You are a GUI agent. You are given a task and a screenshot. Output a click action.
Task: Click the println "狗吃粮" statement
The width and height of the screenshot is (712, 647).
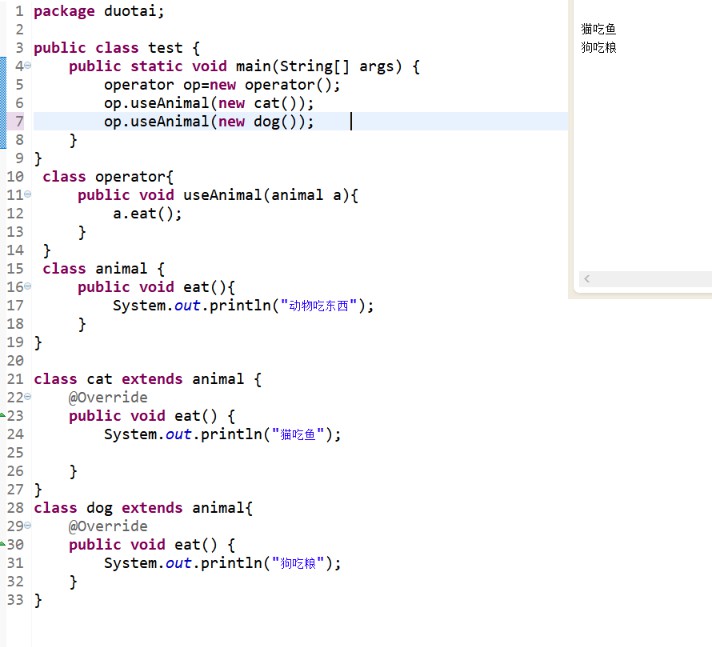222,563
